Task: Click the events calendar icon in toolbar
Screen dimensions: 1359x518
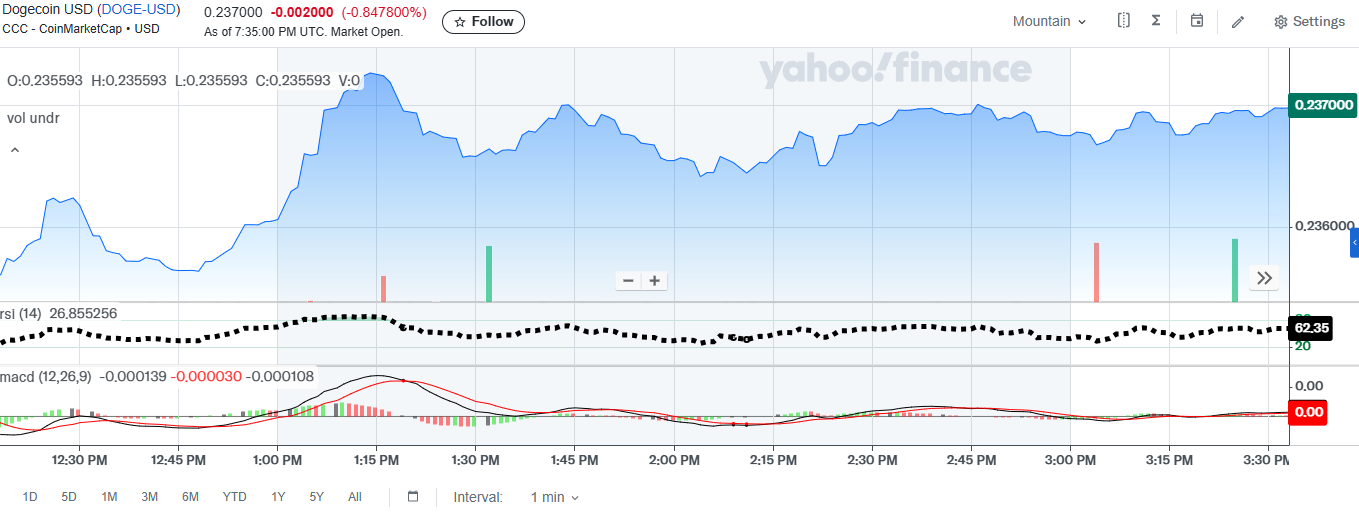Action: tap(1197, 21)
